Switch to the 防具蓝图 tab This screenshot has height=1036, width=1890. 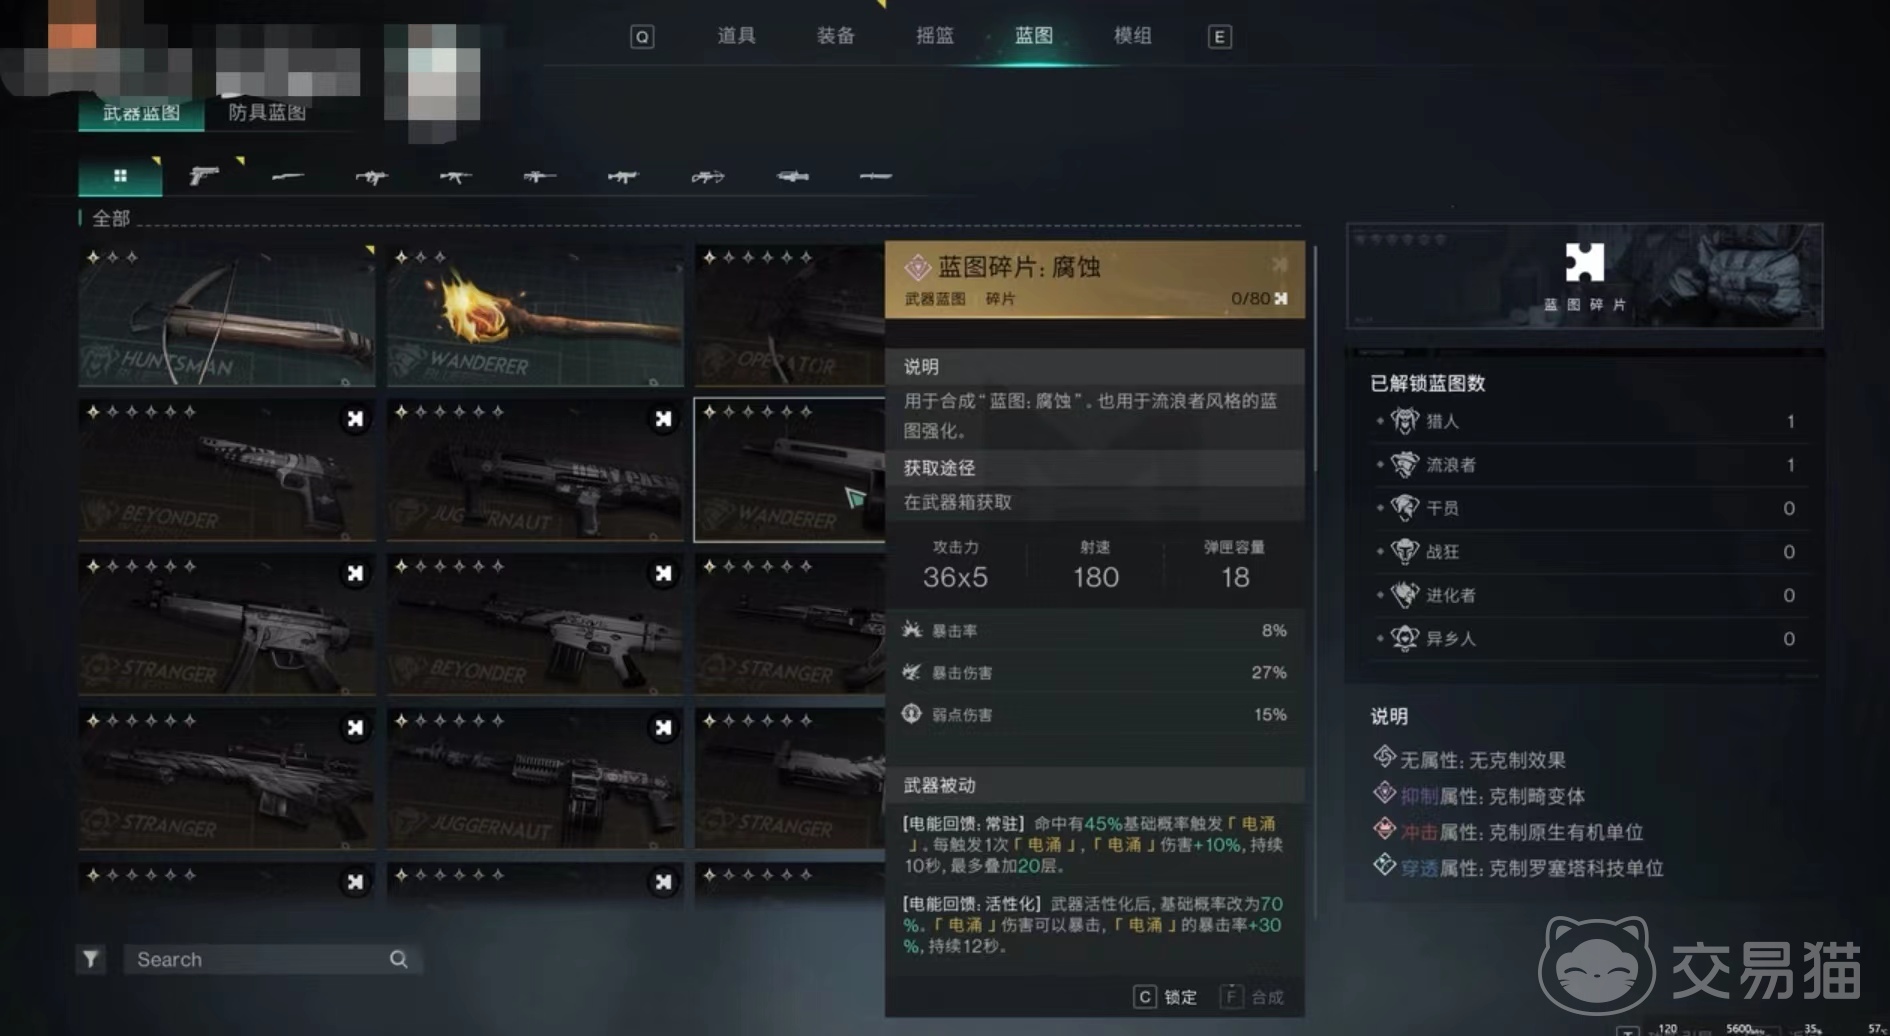(x=267, y=112)
